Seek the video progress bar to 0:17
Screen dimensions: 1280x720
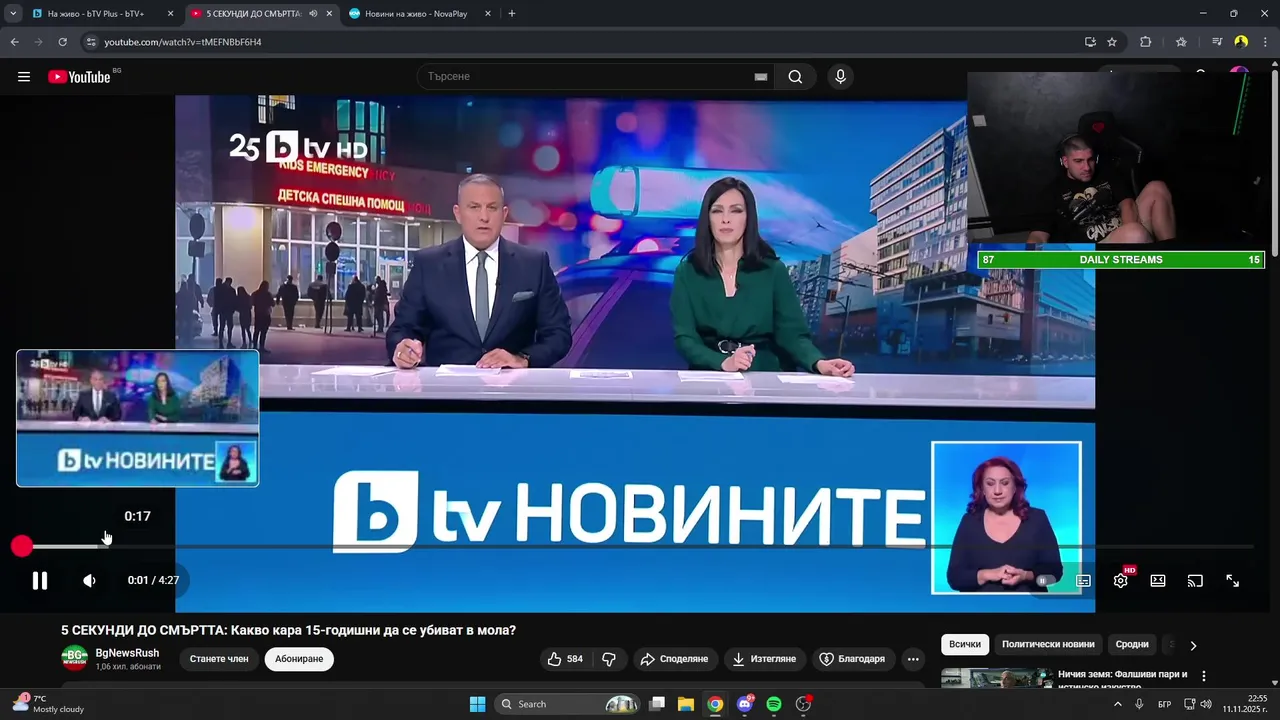(x=105, y=546)
